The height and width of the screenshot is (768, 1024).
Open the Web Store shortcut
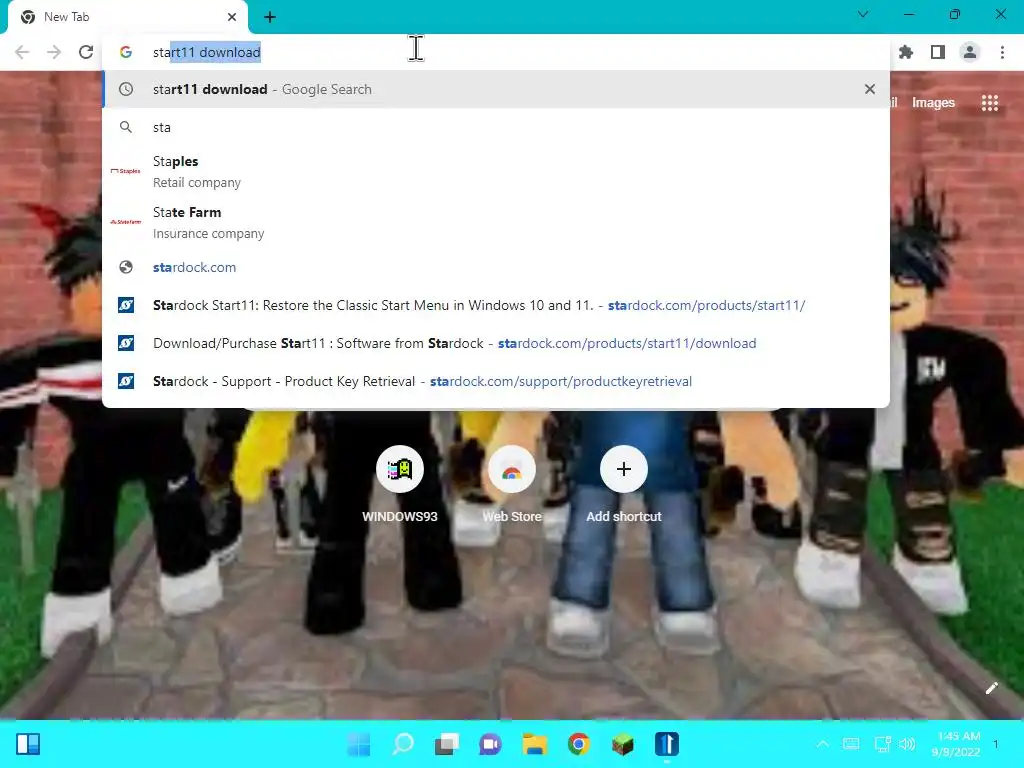pyautogui.click(x=512, y=485)
